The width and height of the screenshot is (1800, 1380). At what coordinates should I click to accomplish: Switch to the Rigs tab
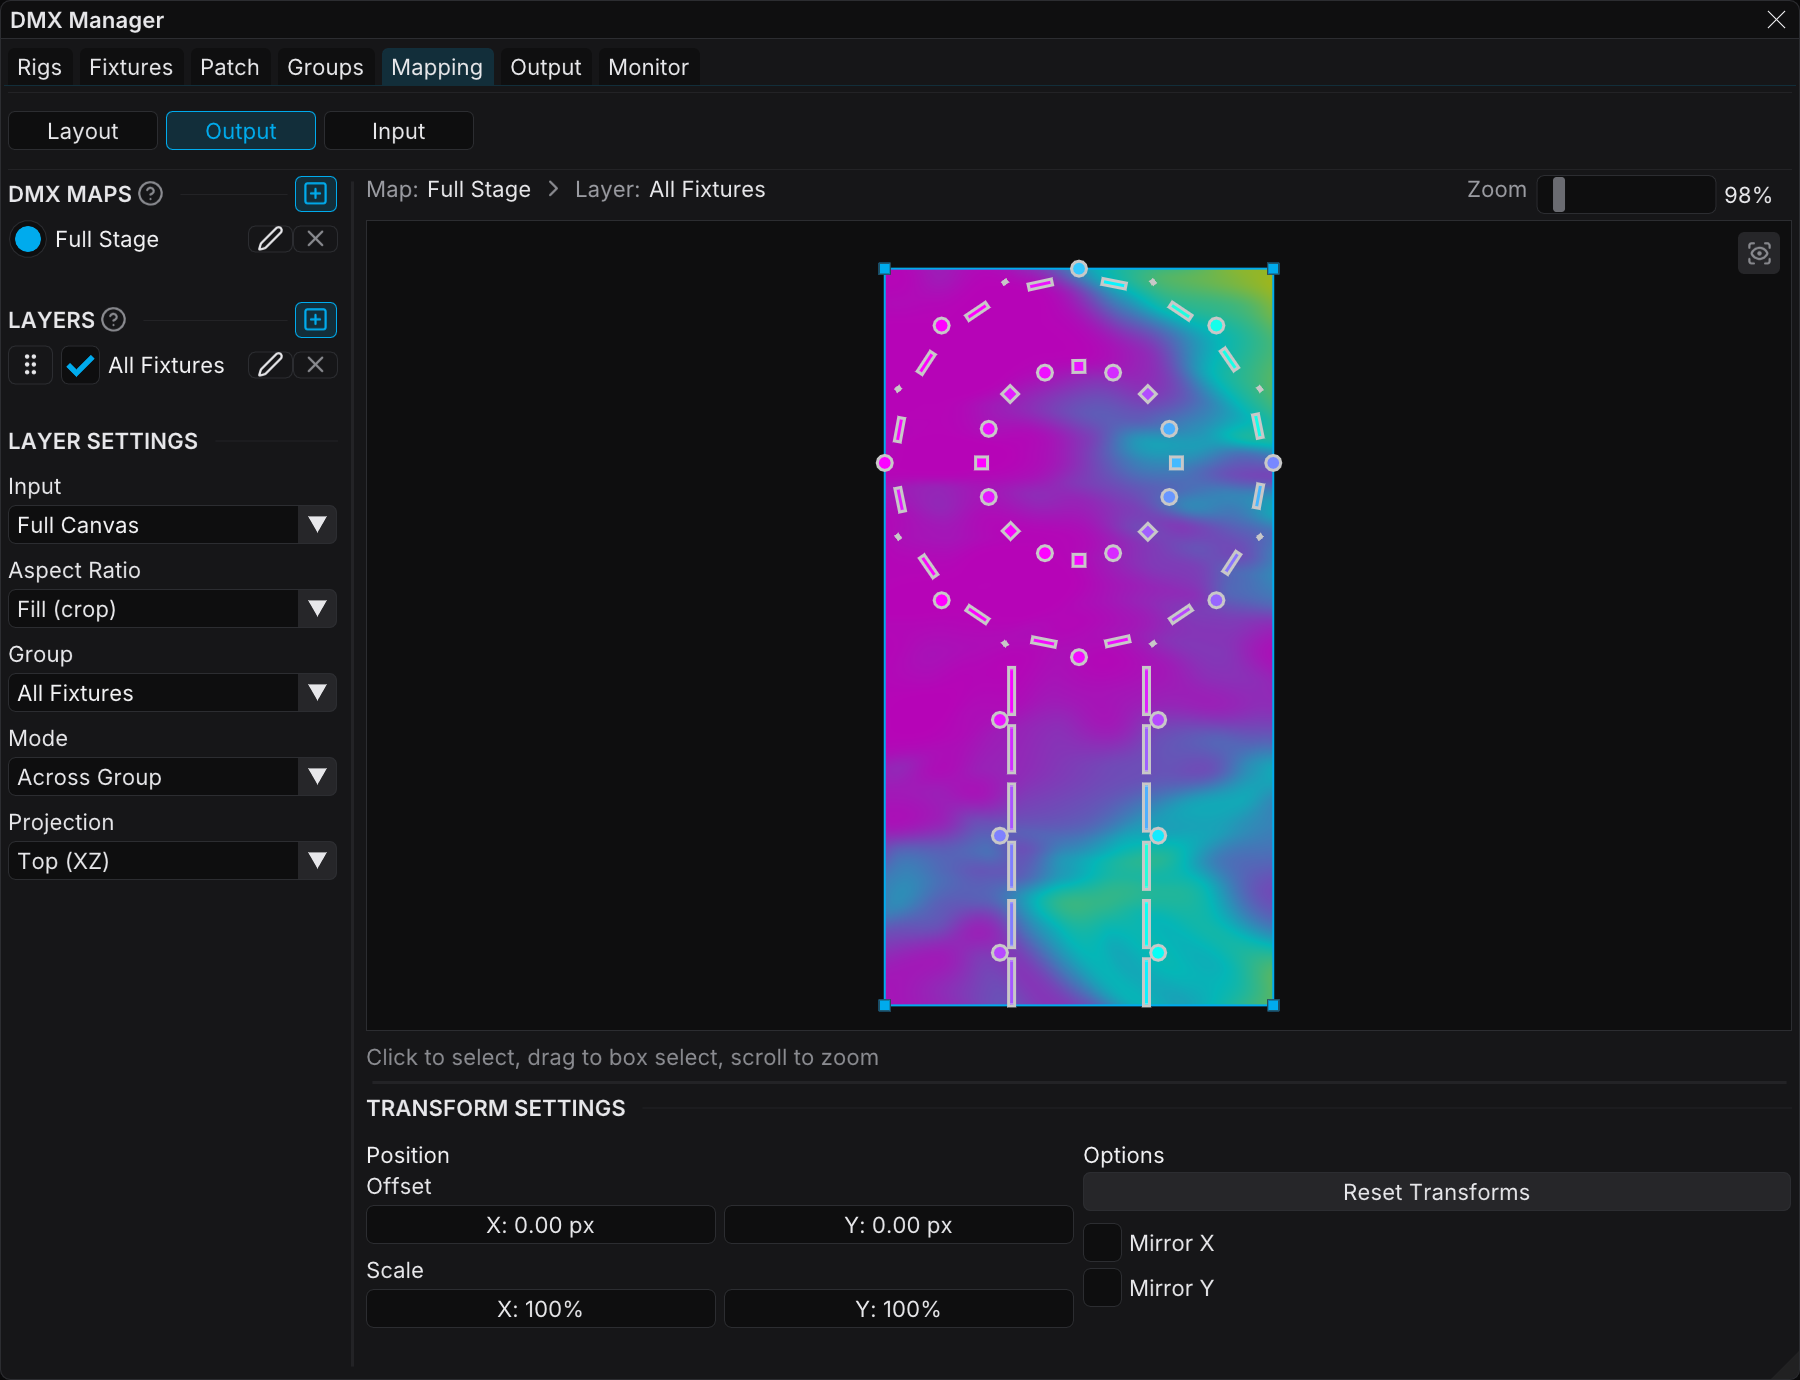click(40, 67)
